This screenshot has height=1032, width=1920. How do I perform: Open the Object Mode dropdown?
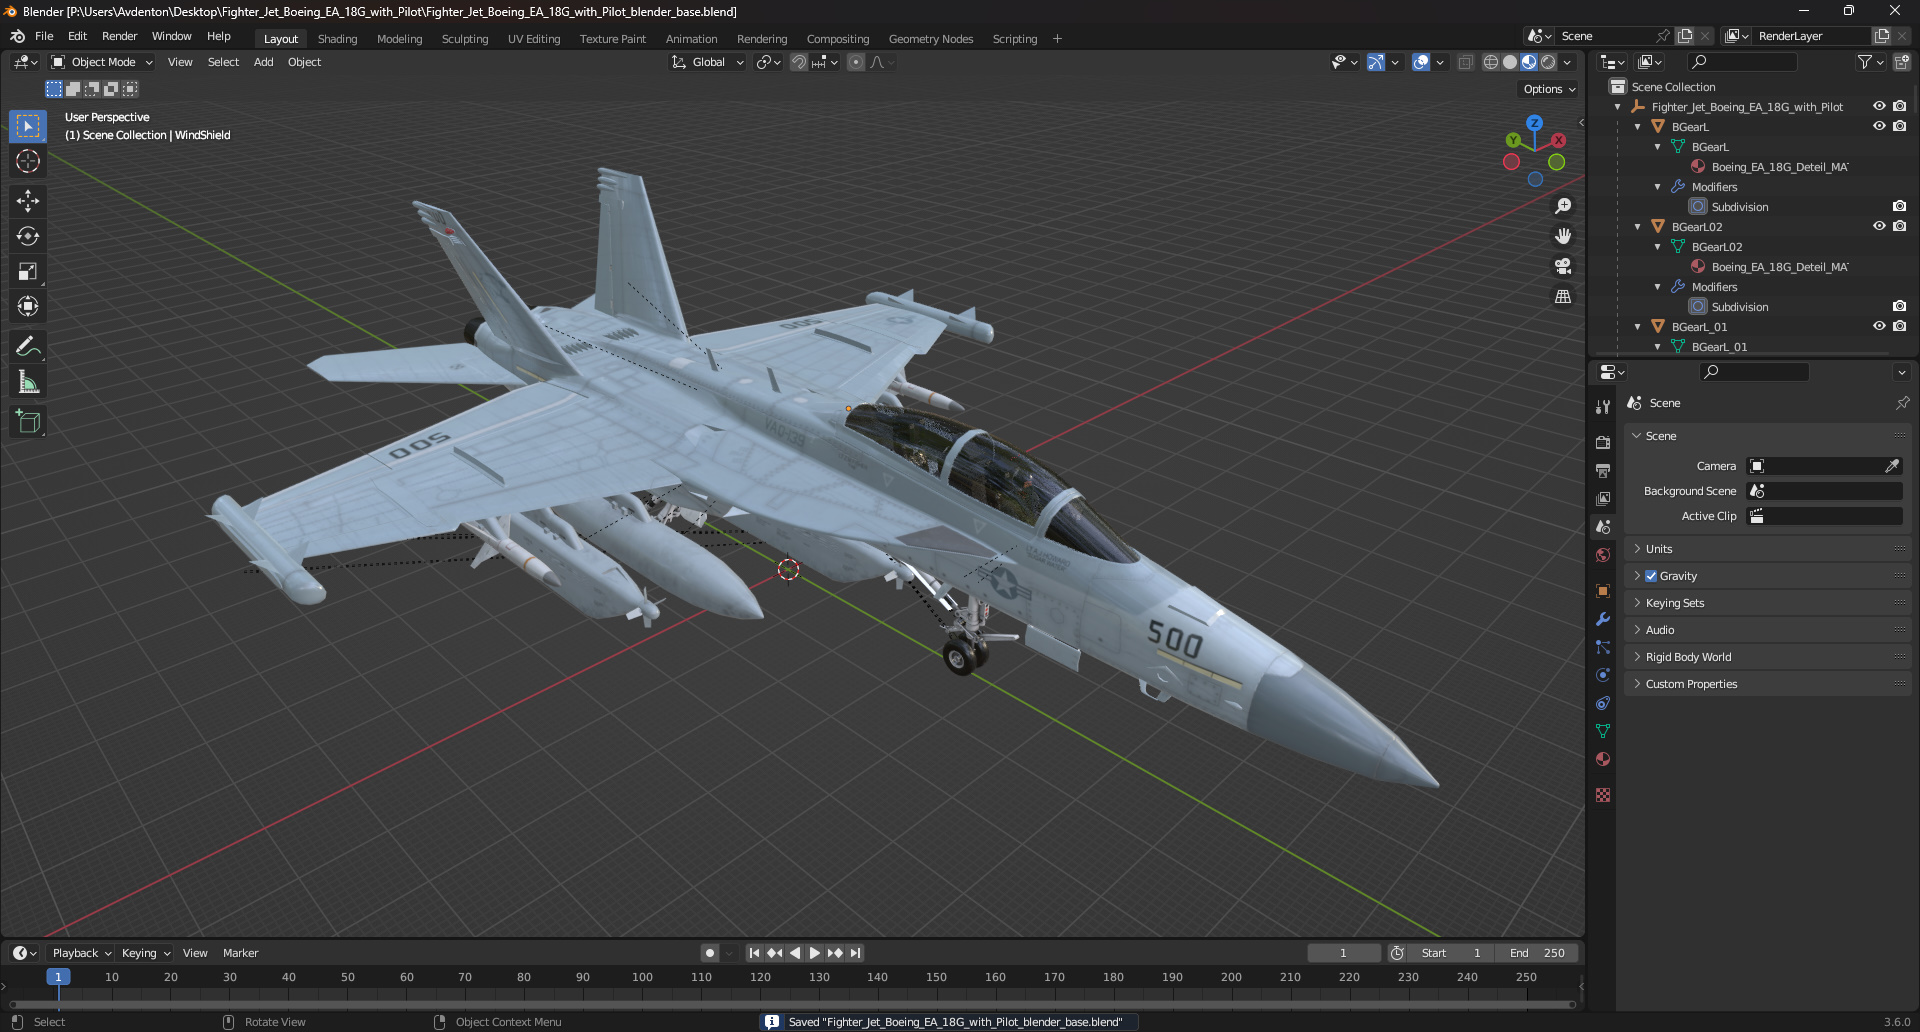(x=102, y=62)
